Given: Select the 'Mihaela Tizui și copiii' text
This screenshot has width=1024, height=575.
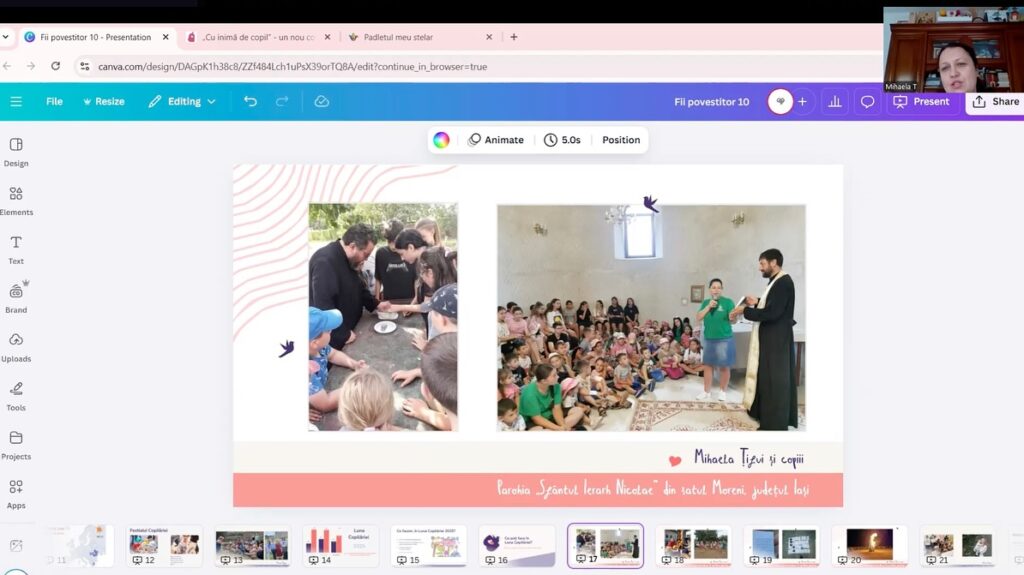Looking at the screenshot, I should 749,459.
